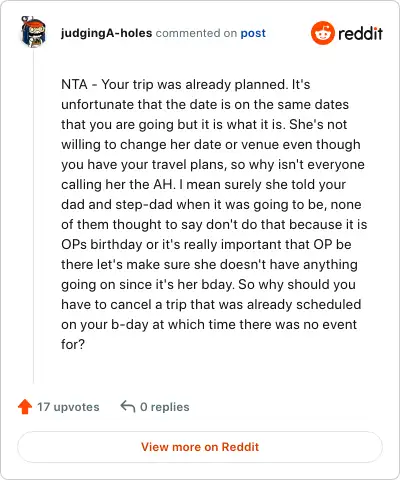Click the reddit wordmark text

360,33
